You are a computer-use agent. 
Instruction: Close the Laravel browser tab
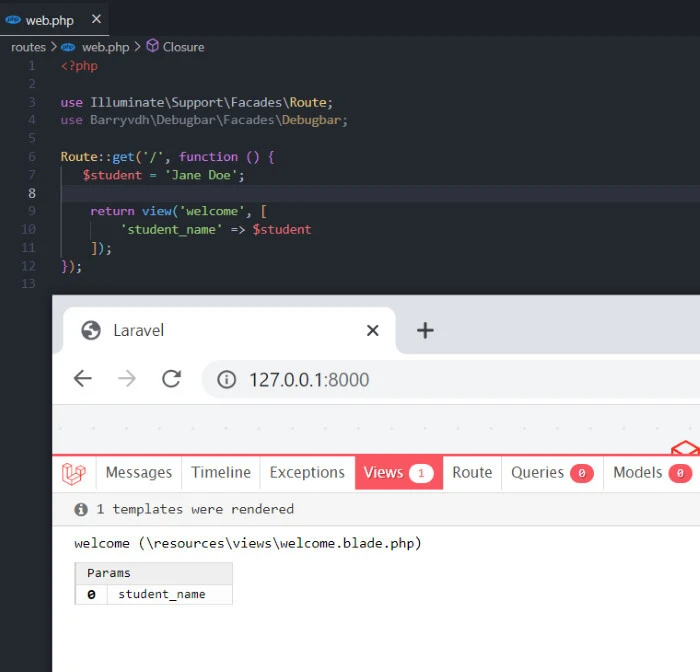pos(372,330)
